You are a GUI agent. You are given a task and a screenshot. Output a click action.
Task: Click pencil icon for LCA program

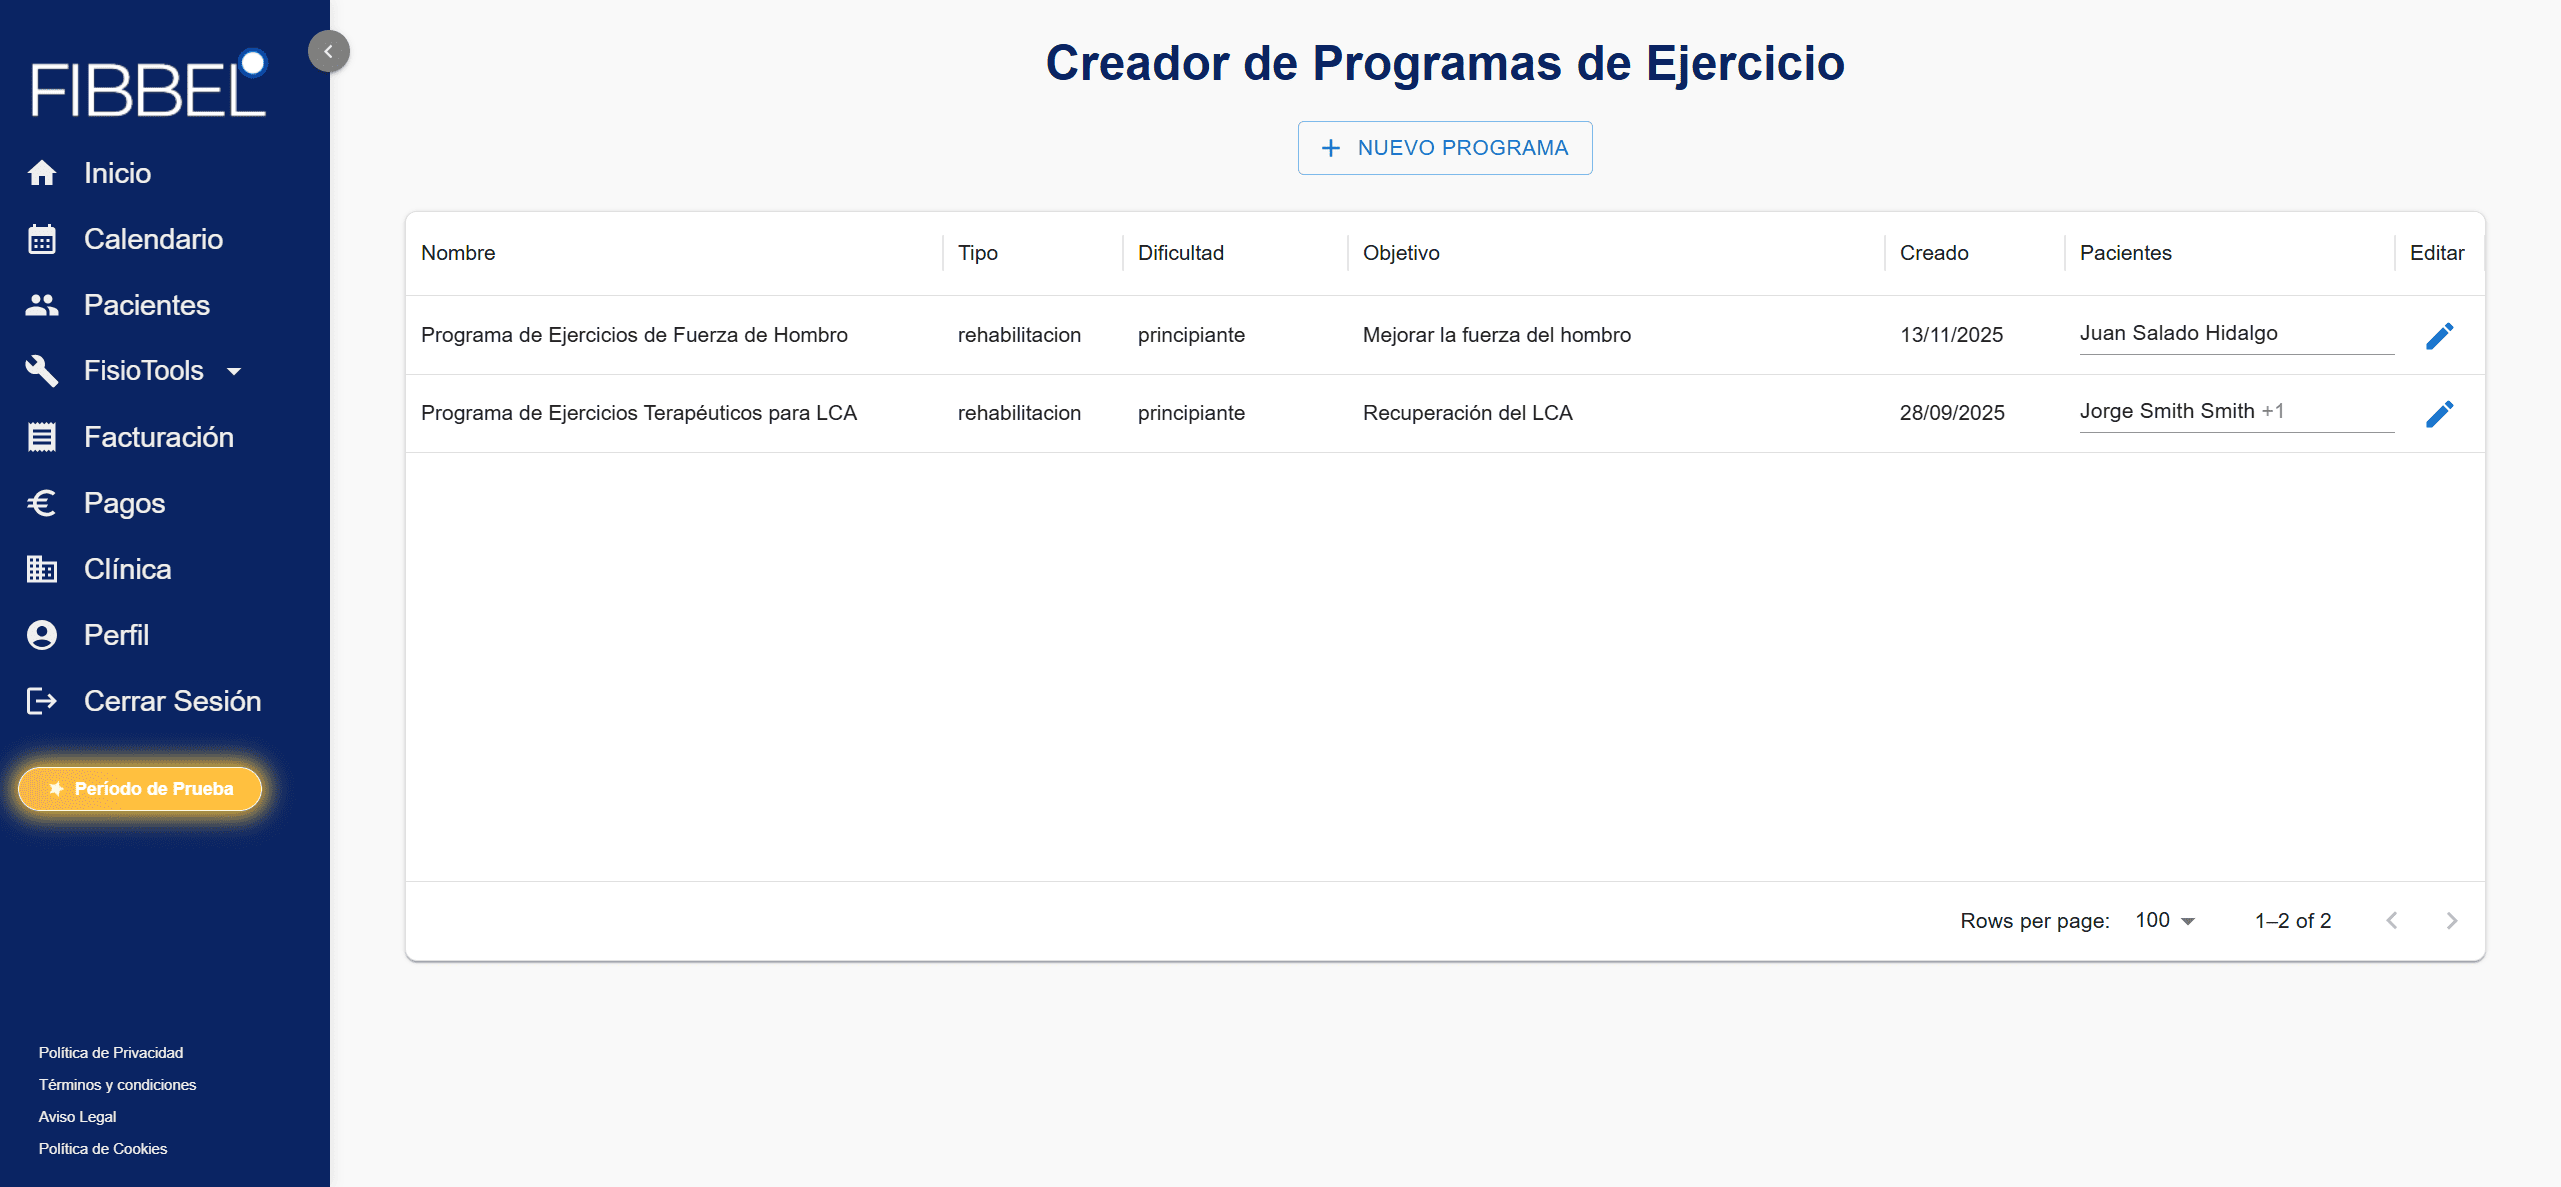tap(2439, 414)
